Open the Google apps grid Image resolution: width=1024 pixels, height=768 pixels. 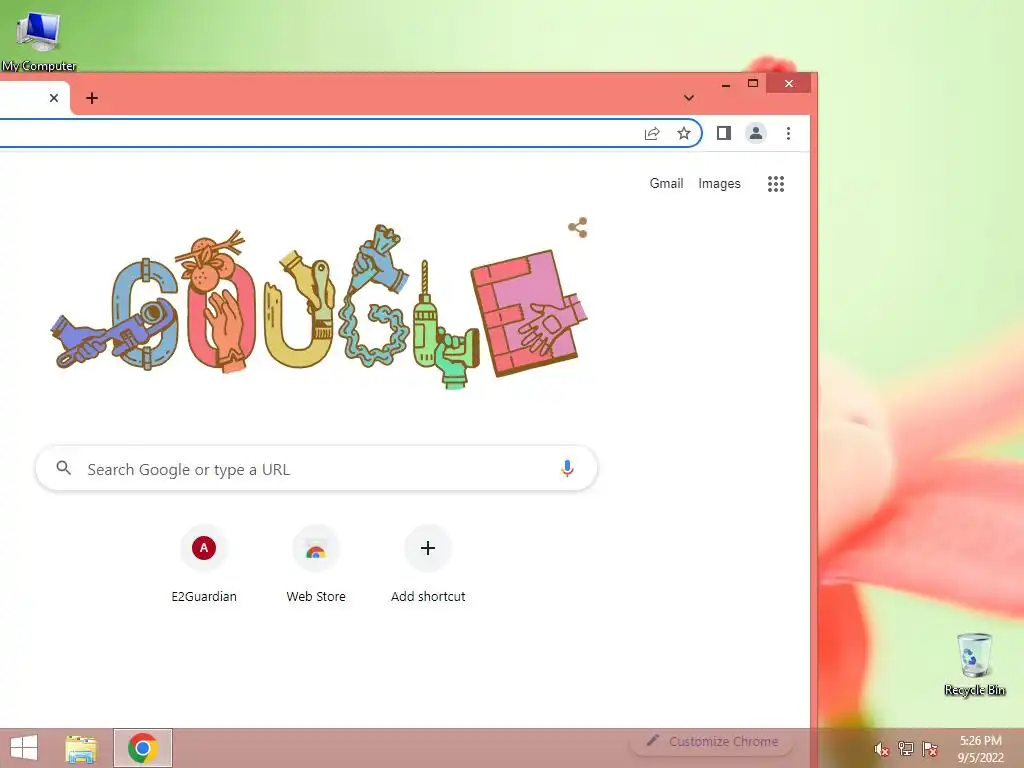coord(776,184)
